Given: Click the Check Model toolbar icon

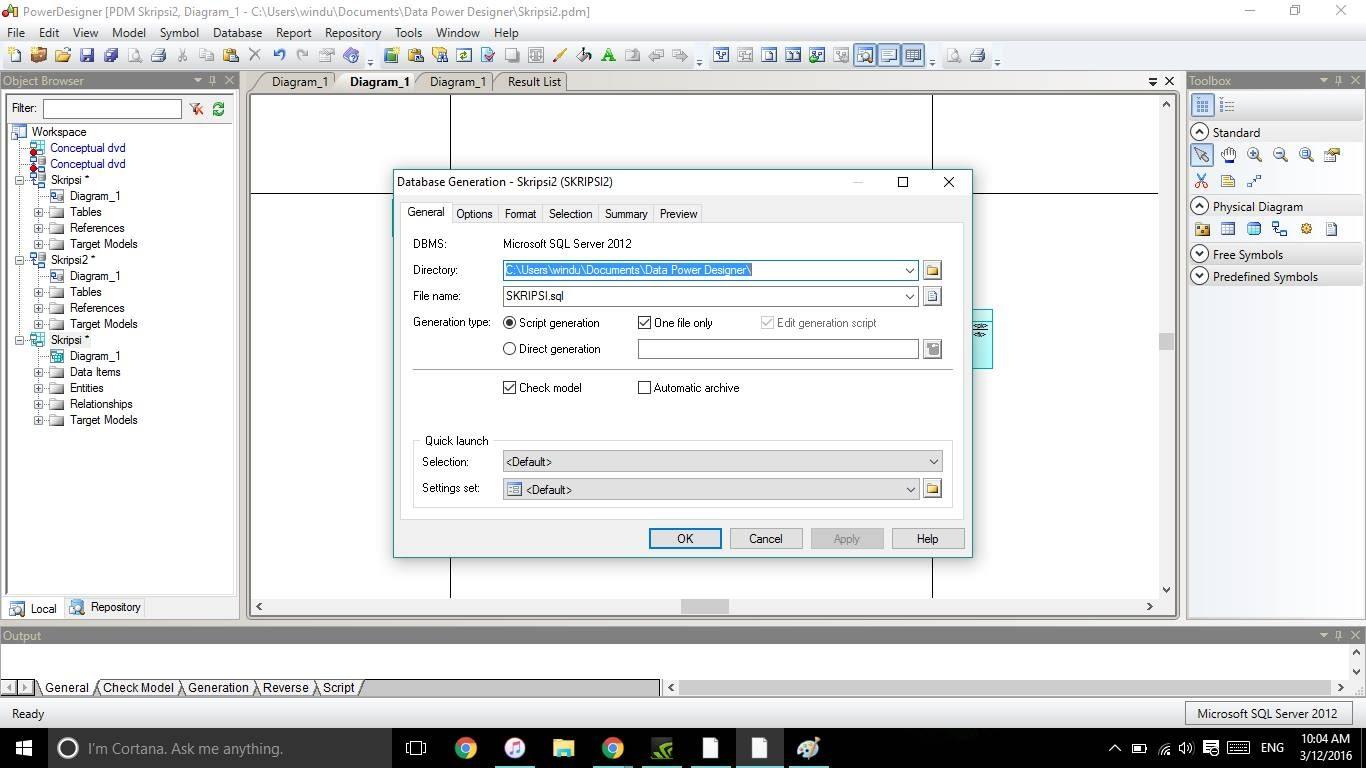Looking at the screenshot, I should coord(487,56).
